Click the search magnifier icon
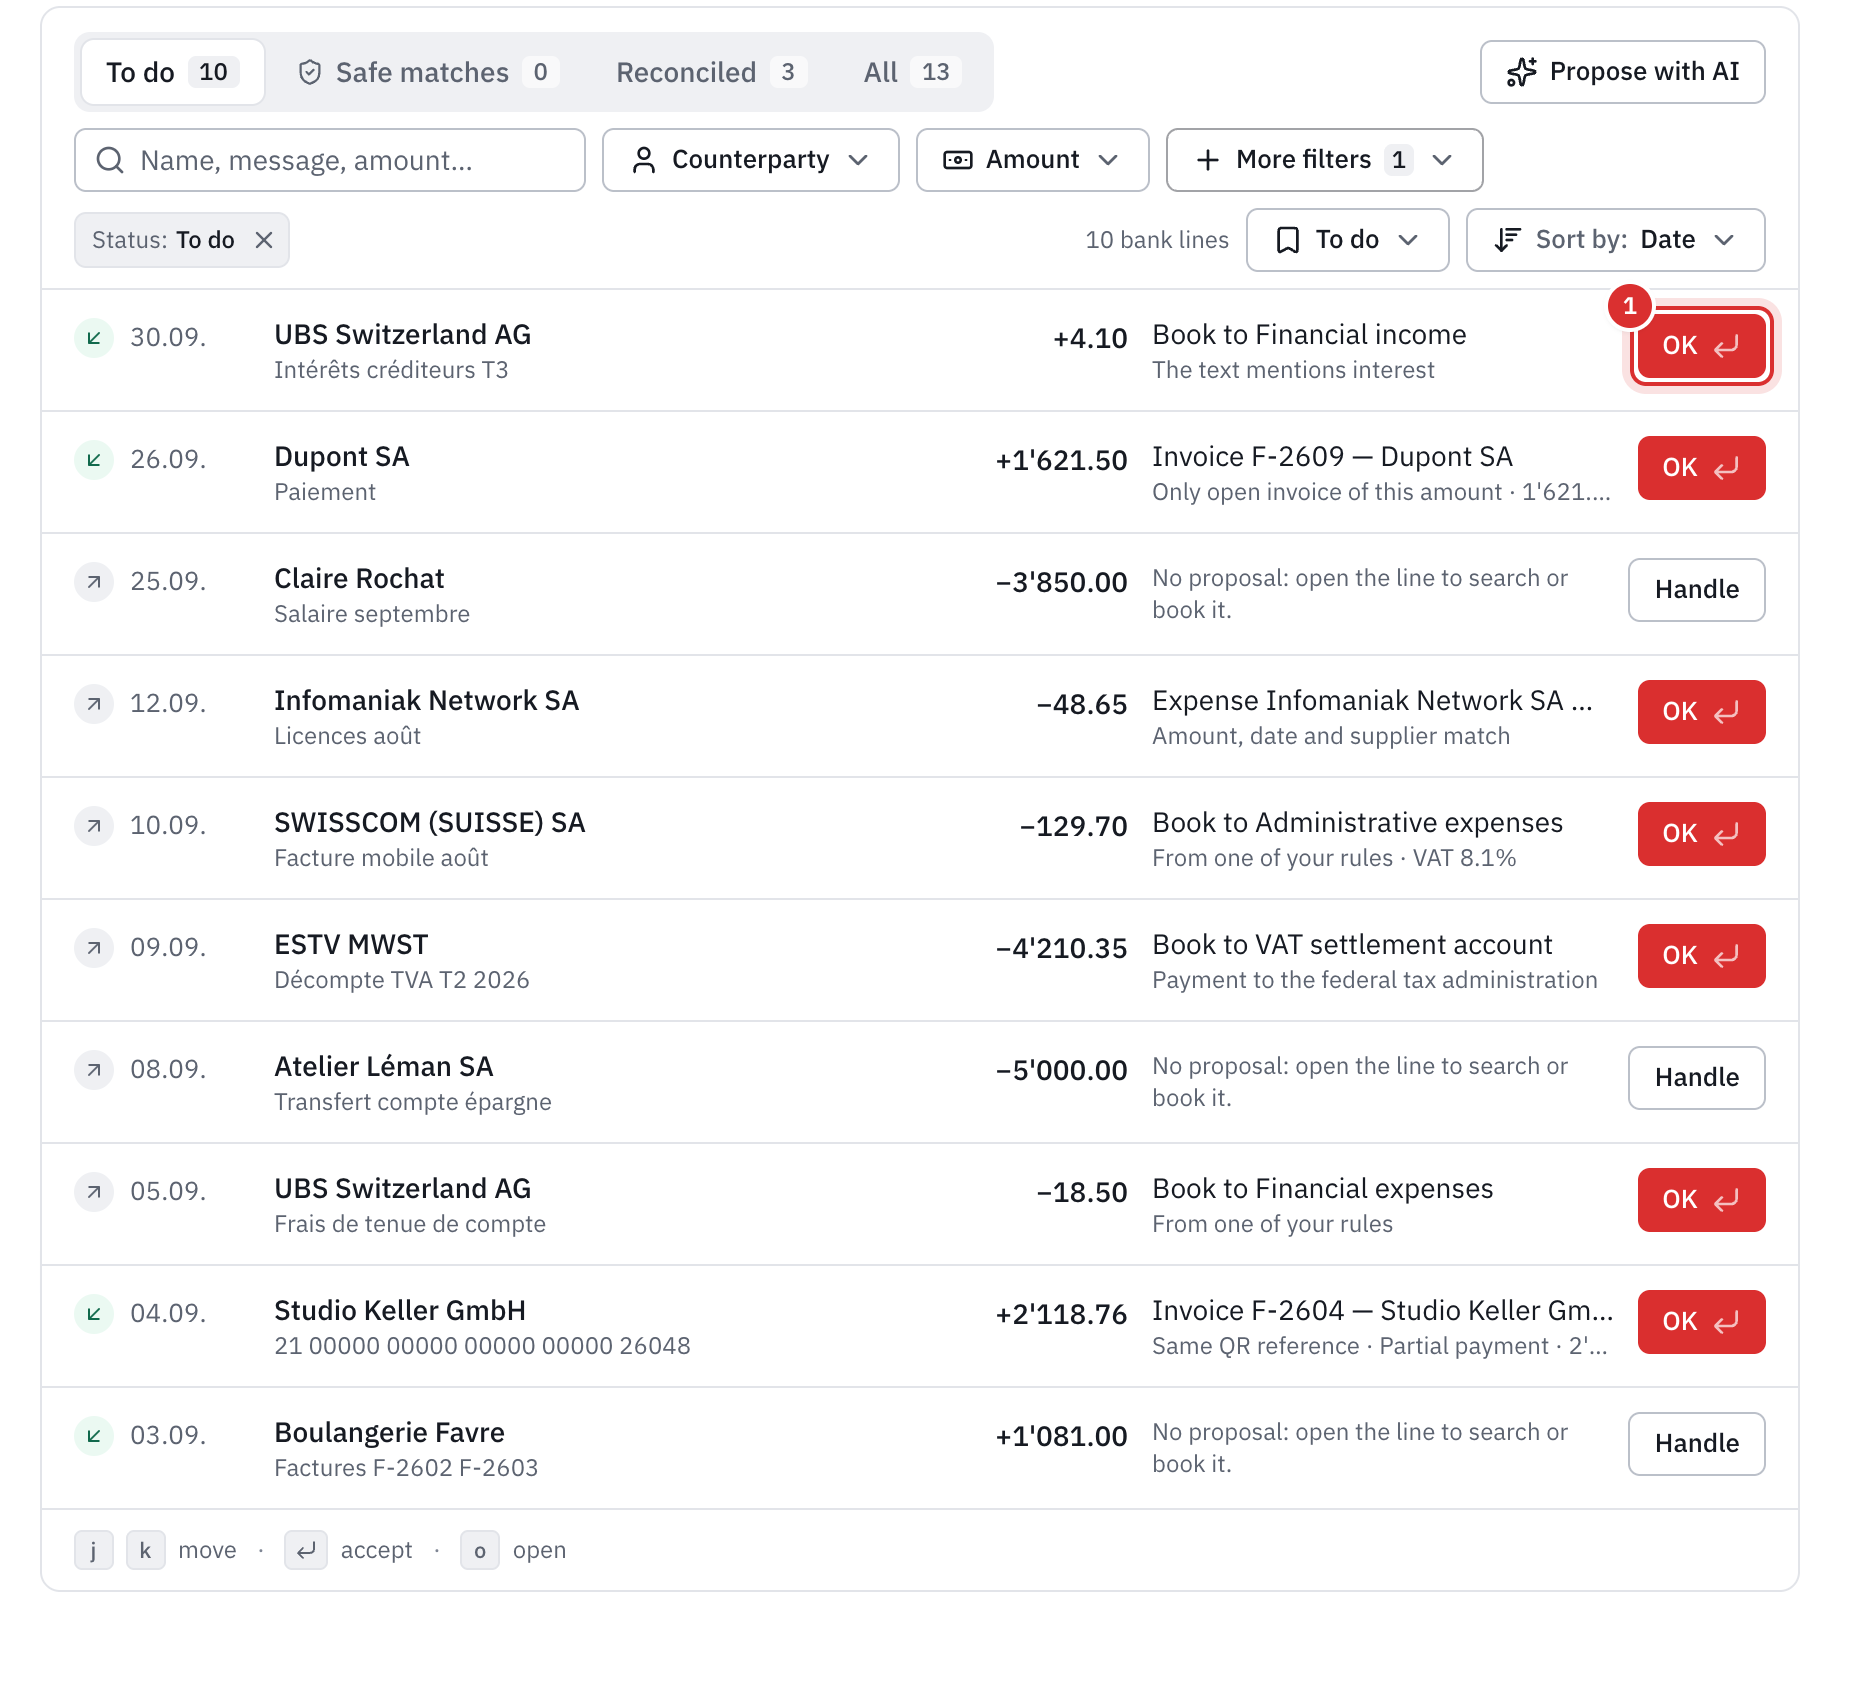This screenshot has height=1688, width=1864. click(x=110, y=160)
